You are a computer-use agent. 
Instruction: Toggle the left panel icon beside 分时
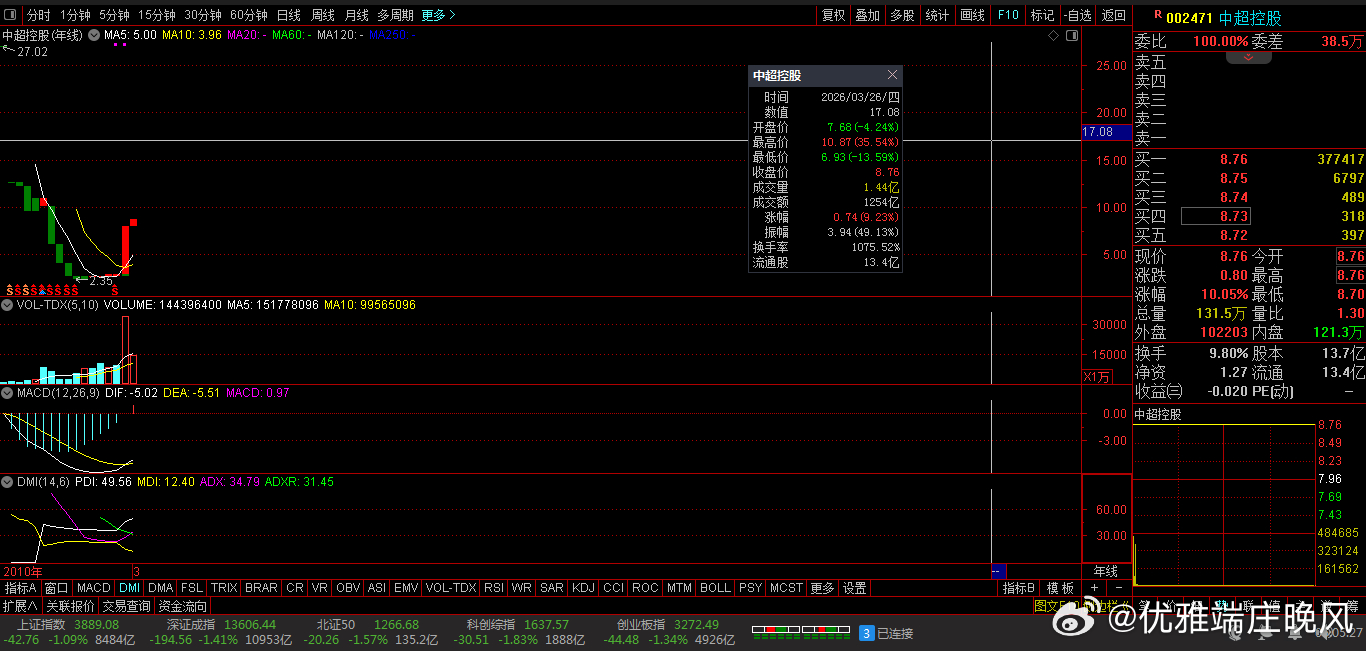click(x=11, y=14)
